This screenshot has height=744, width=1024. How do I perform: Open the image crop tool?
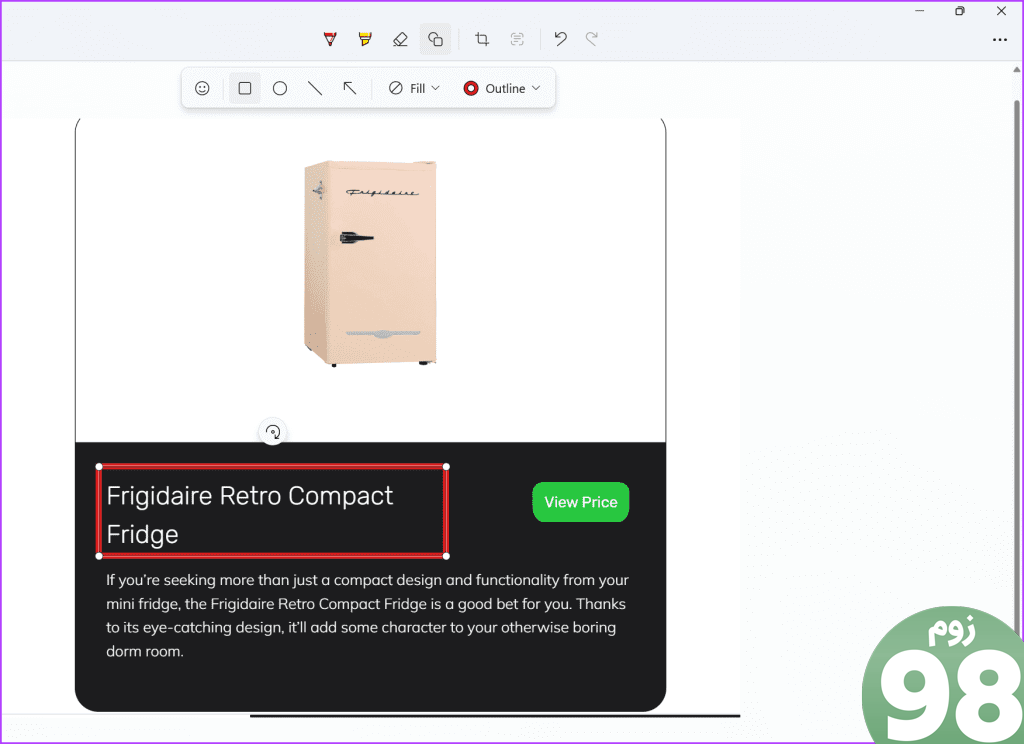pyautogui.click(x=482, y=39)
